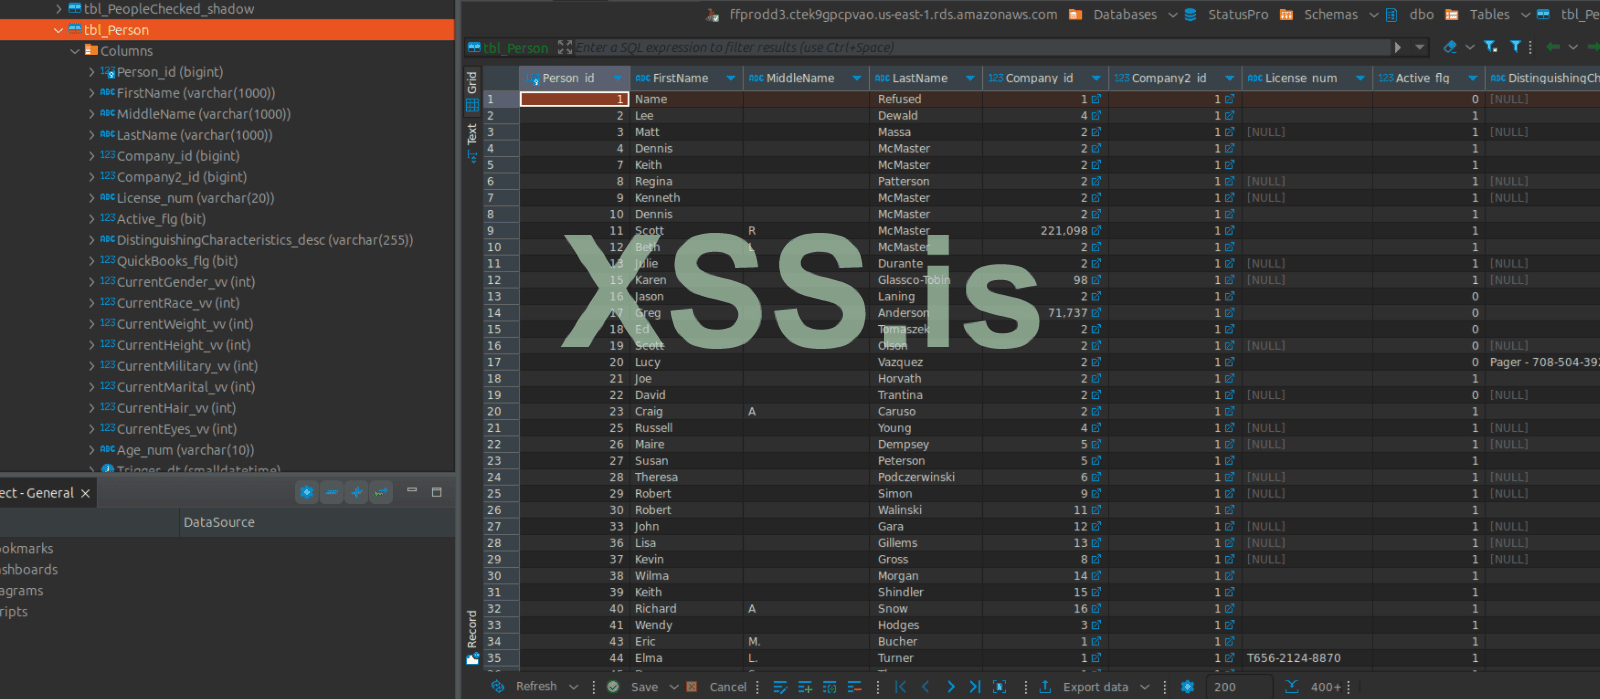Click the Cancel button label
This screenshot has height=699, width=1600.
[x=728, y=687]
